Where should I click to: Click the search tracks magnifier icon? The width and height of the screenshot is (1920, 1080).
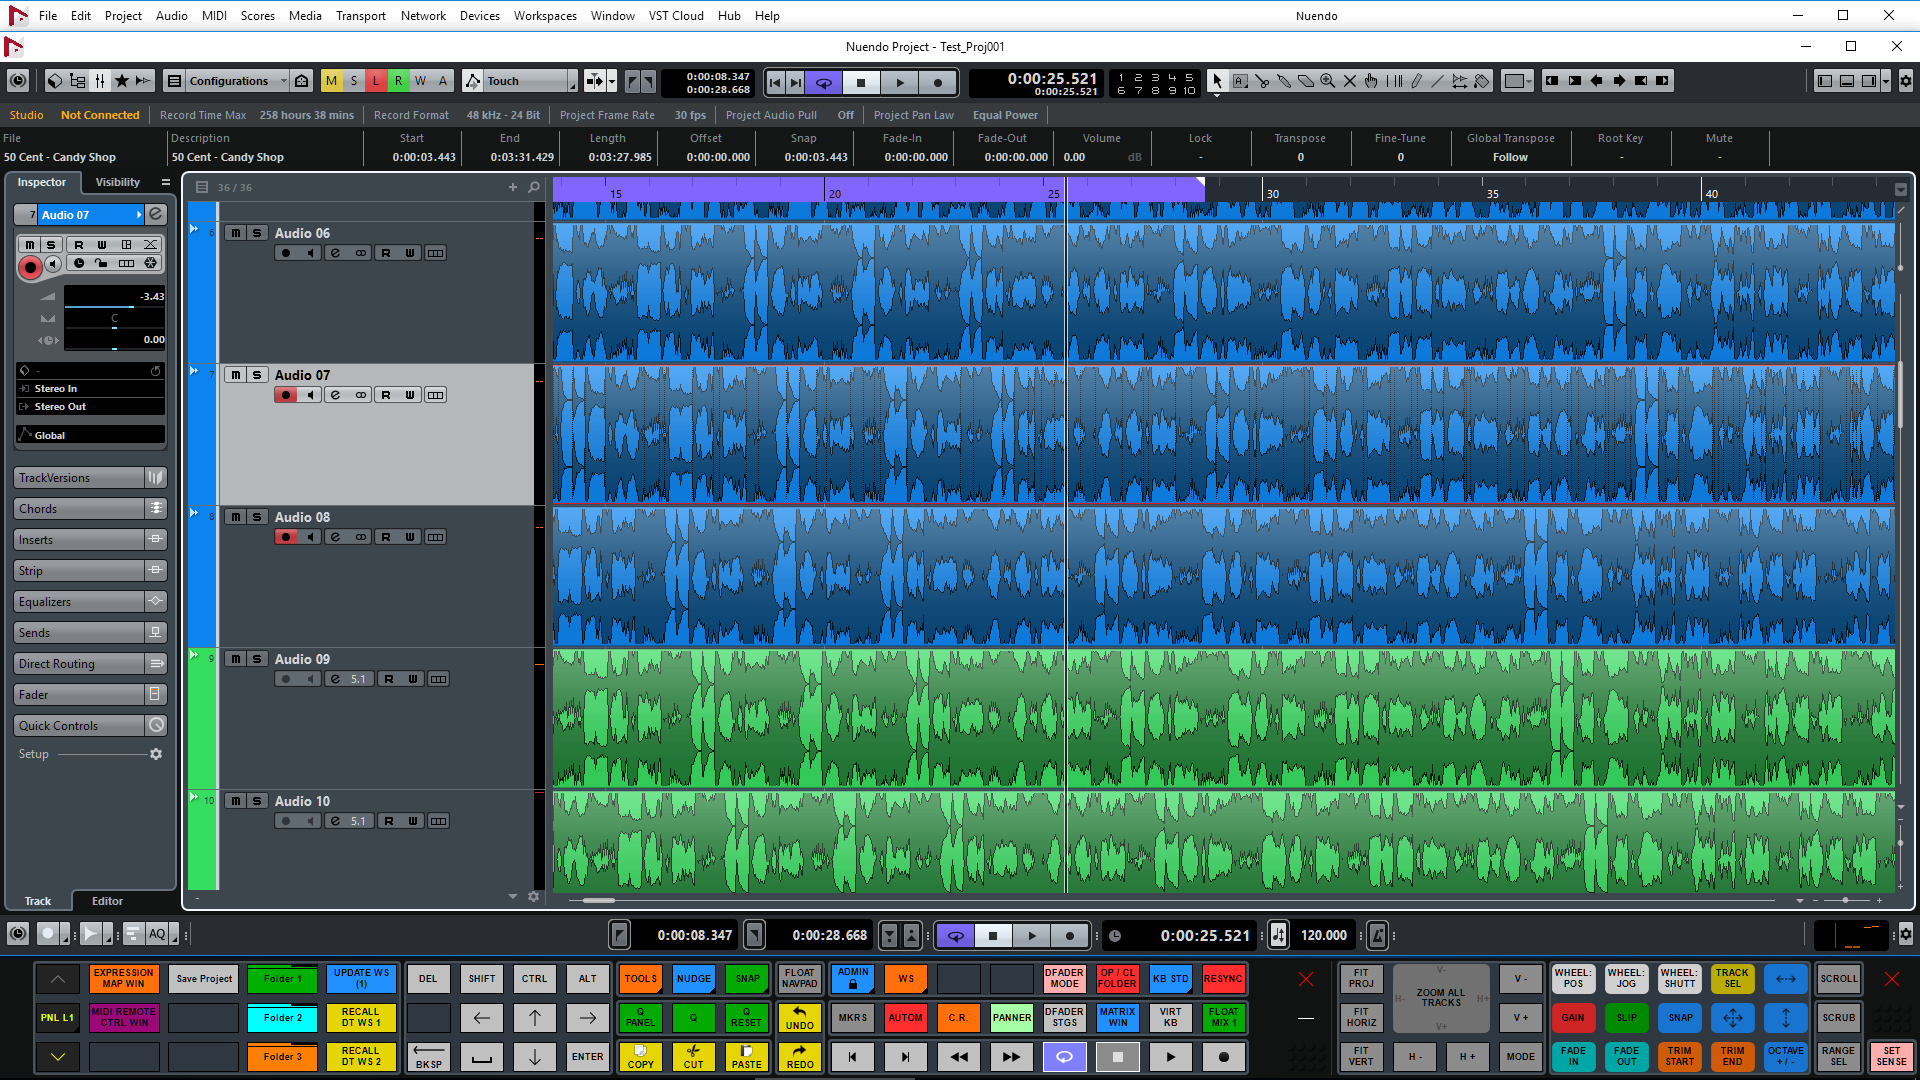[x=534, y=187]
